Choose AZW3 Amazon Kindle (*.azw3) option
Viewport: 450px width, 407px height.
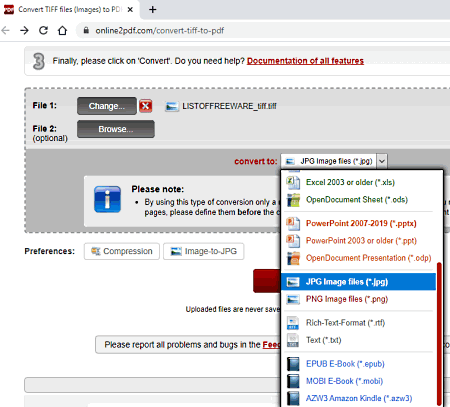coord(359,398)
